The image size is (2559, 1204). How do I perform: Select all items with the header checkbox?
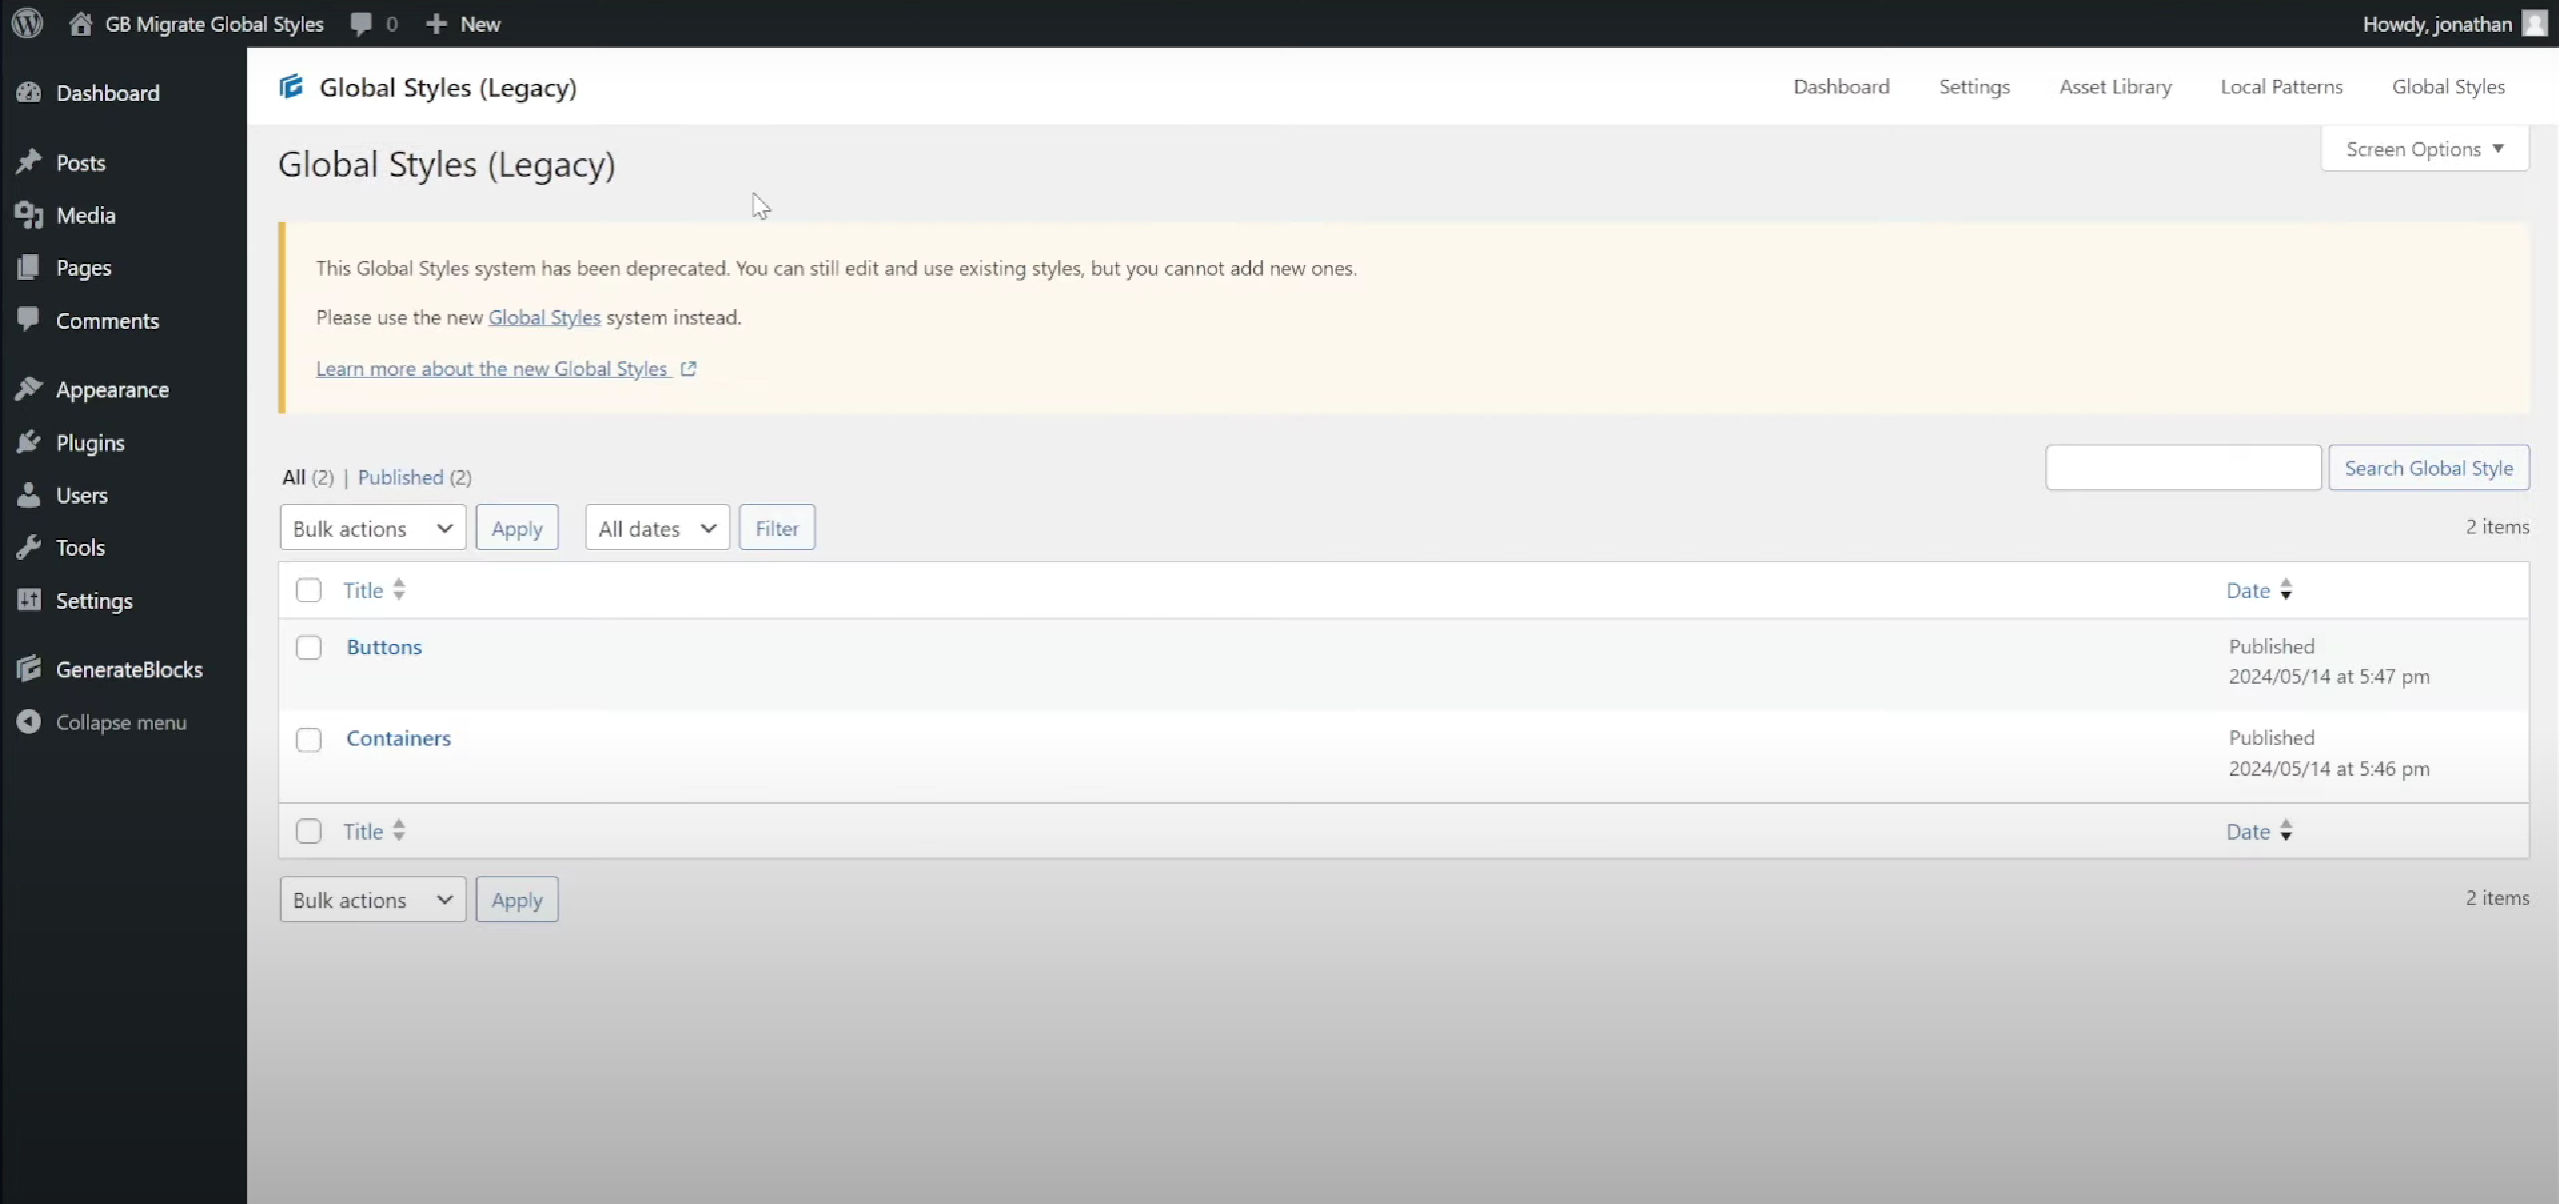click(308, 590)
